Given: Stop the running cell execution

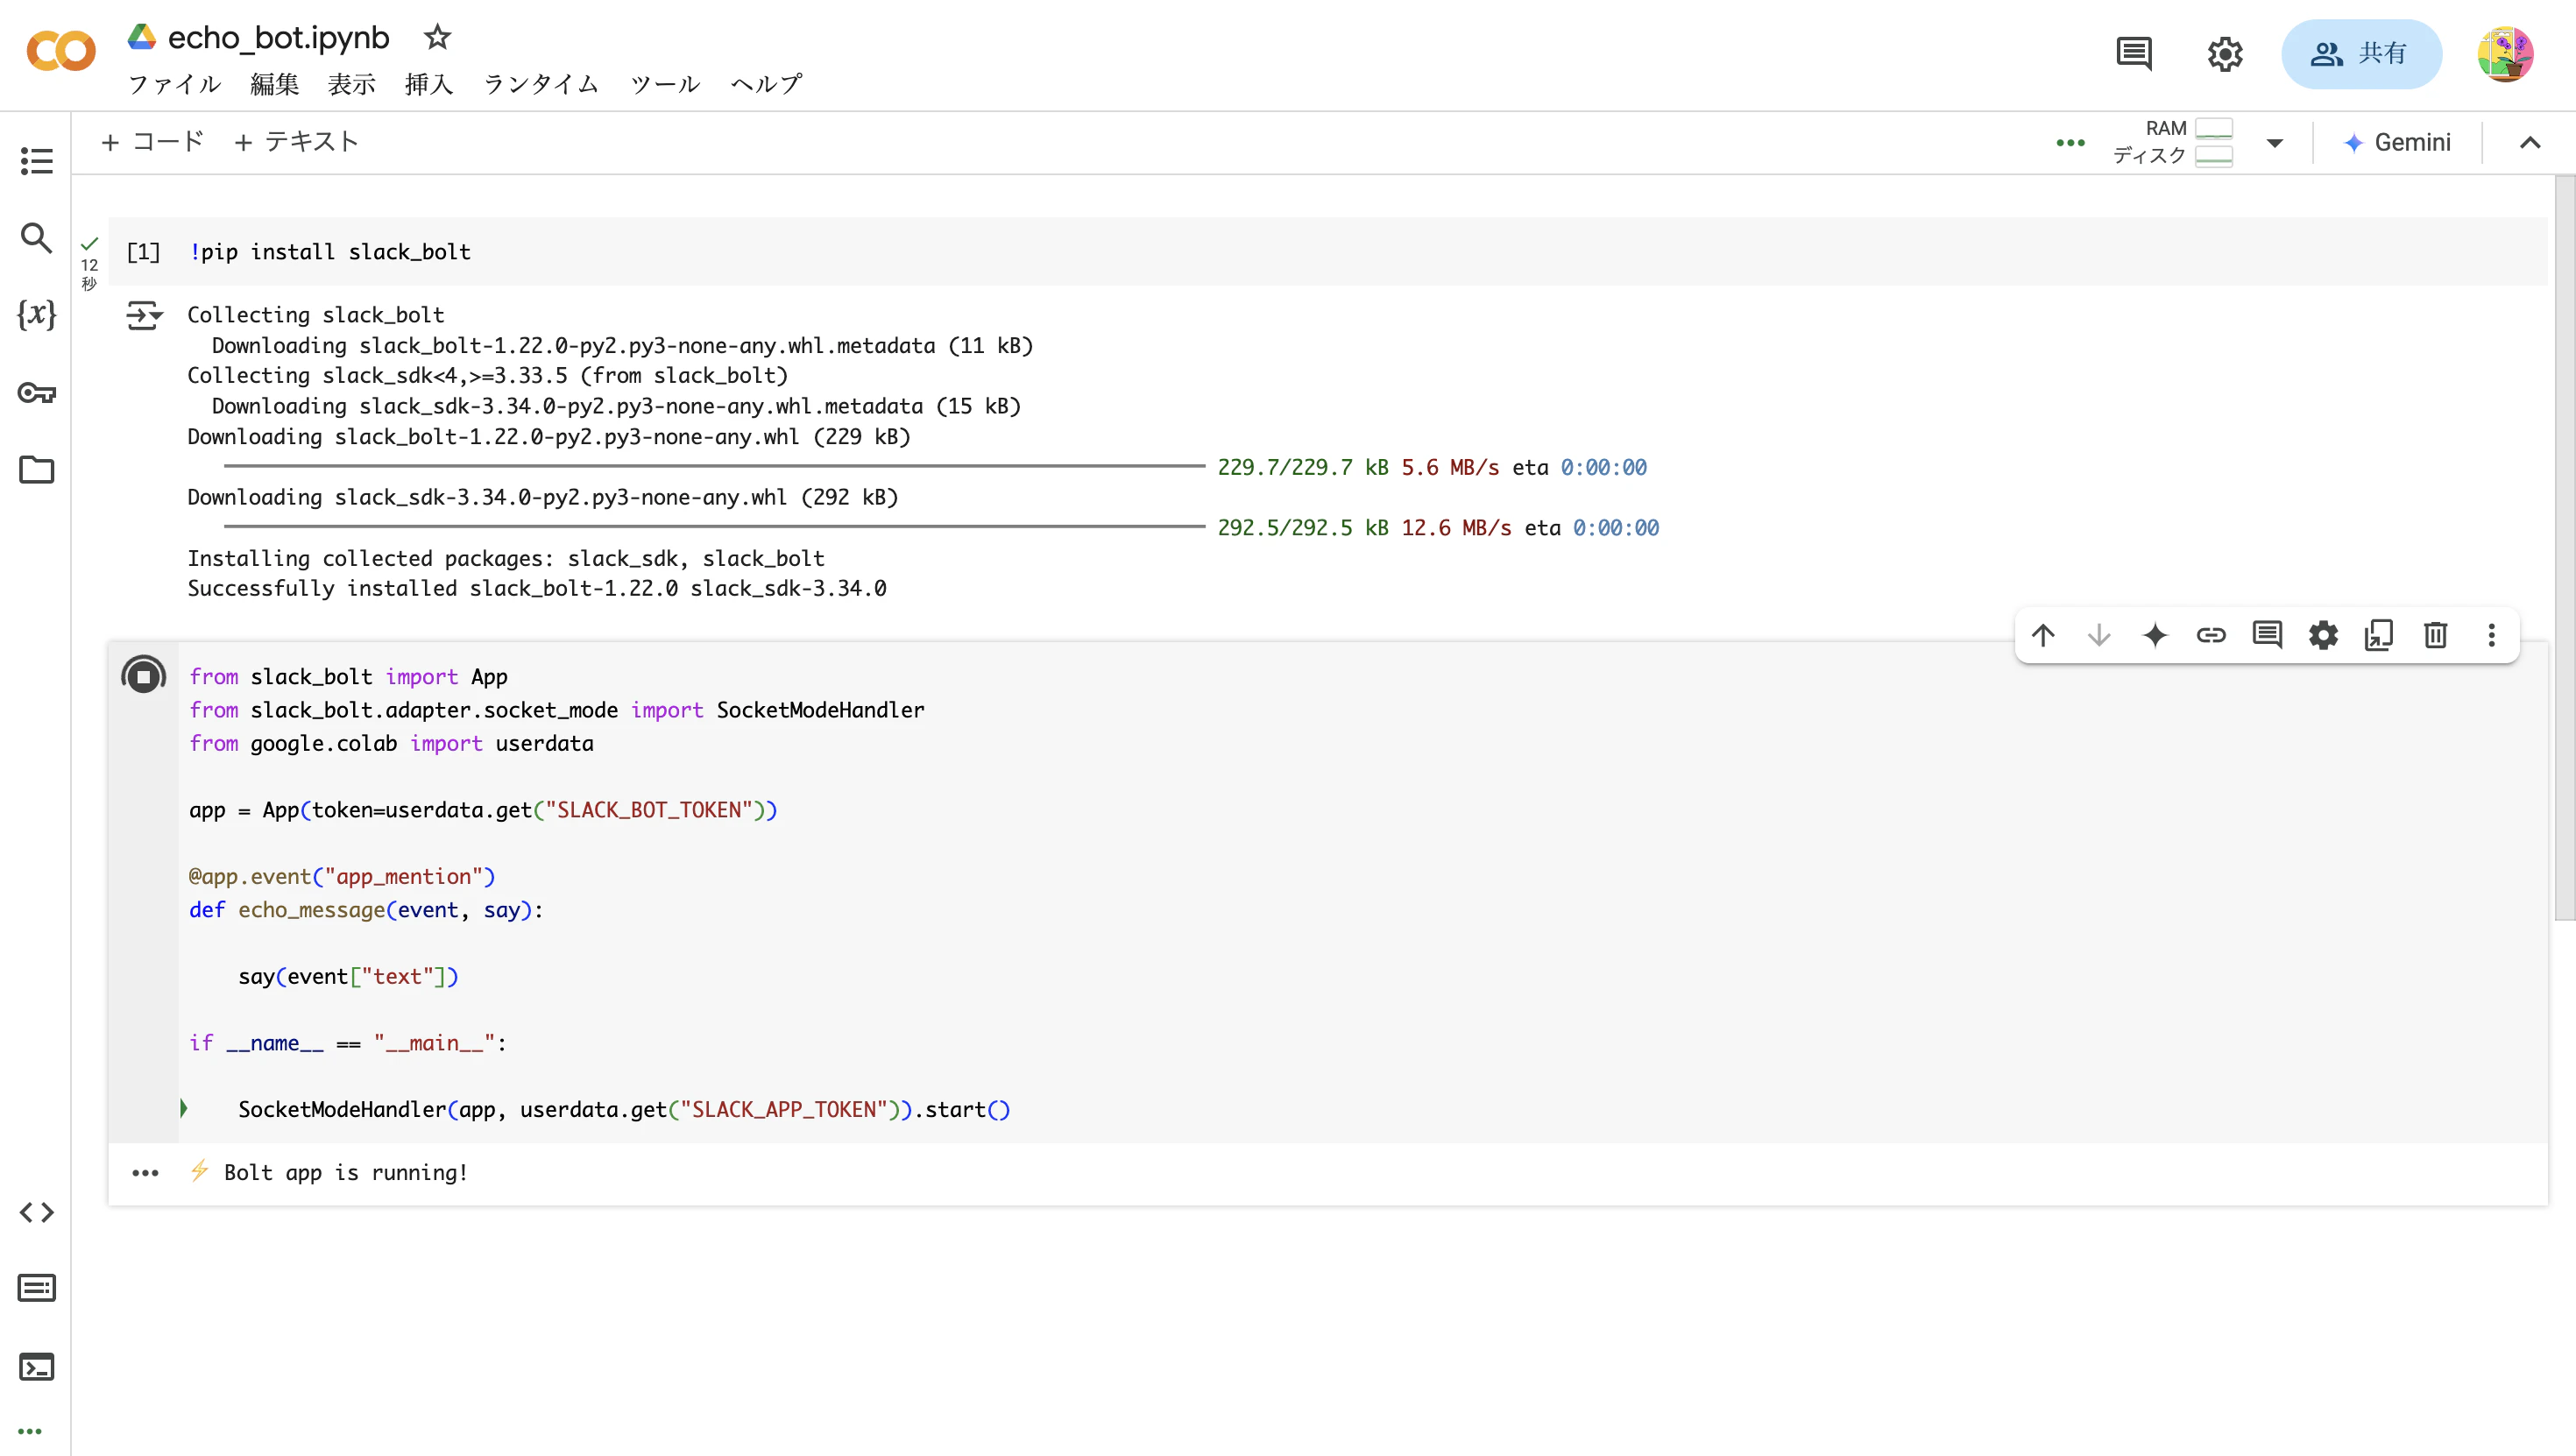Looking at the screenshot, I should [143, 676].
